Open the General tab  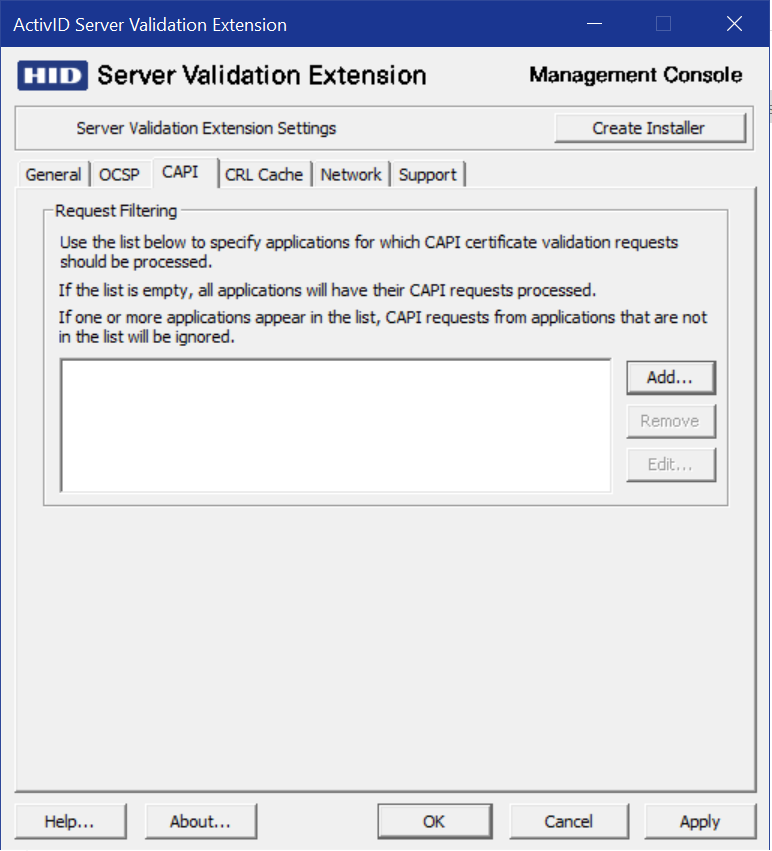coord(53,175)
